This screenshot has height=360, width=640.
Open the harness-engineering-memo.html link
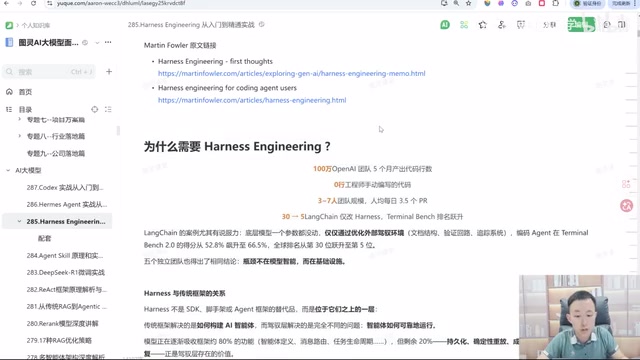coord(291,73)
